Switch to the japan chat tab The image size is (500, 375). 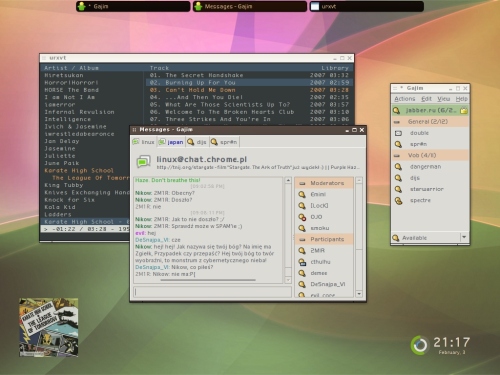pyautogui.click(x=171, y=142)
